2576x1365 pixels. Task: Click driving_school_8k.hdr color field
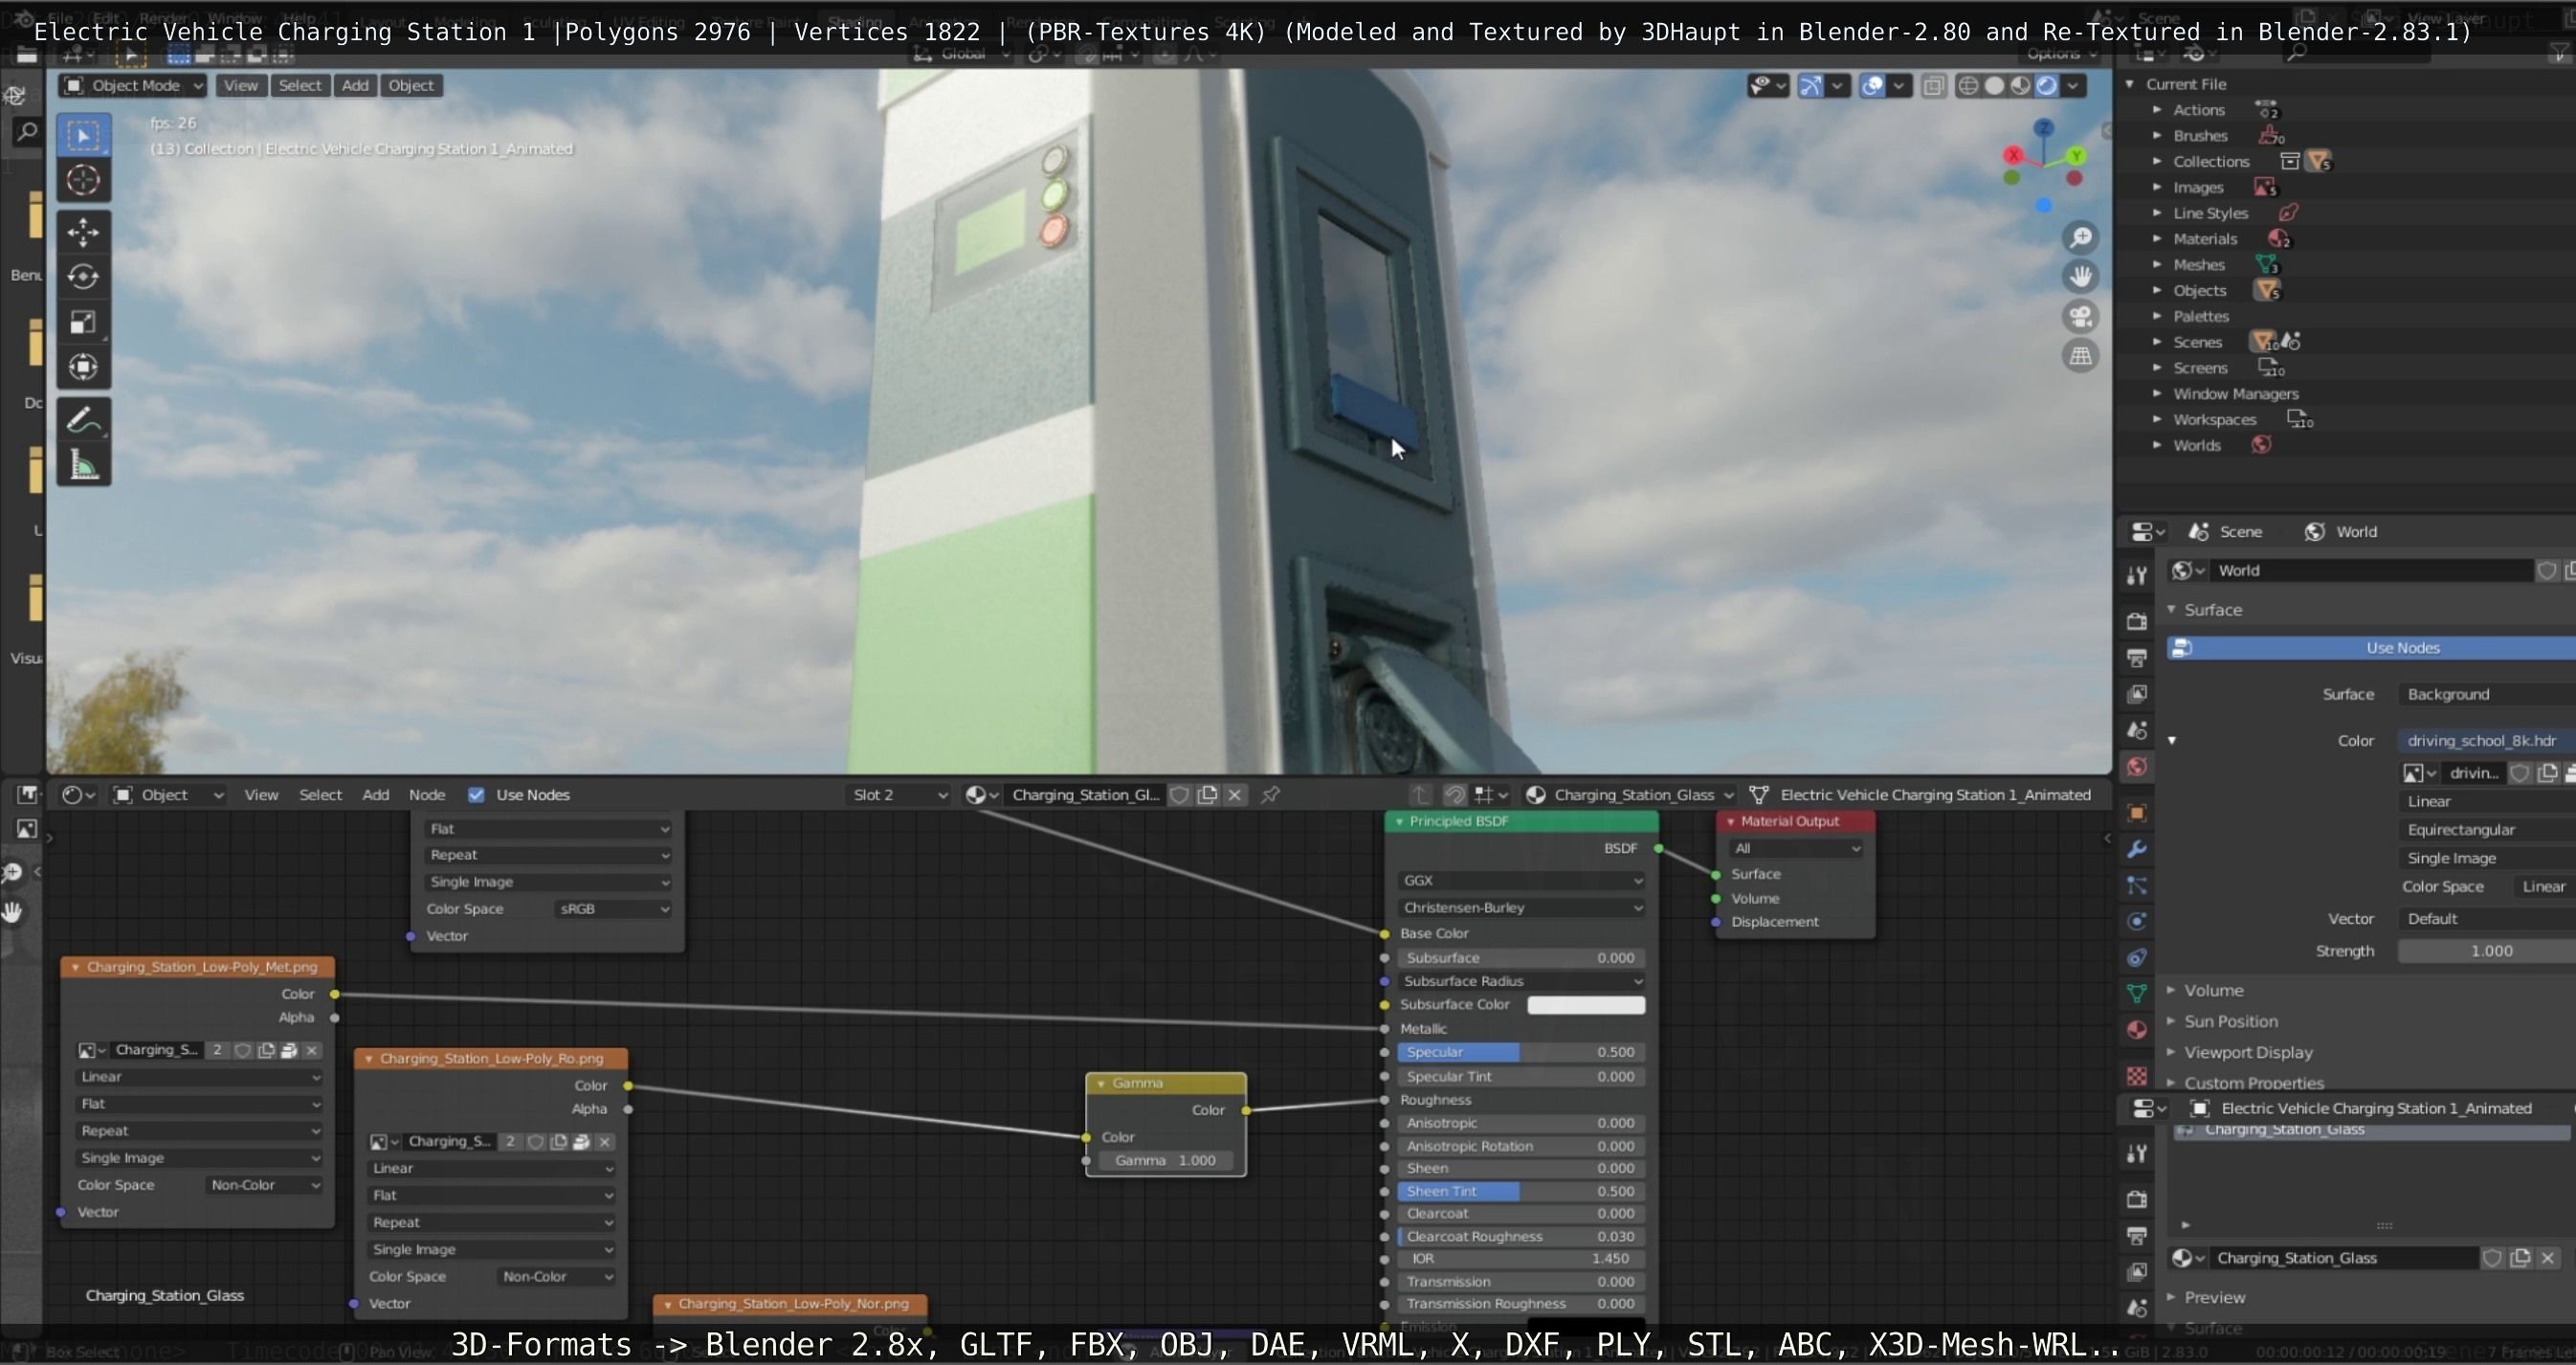(2487, 741)
